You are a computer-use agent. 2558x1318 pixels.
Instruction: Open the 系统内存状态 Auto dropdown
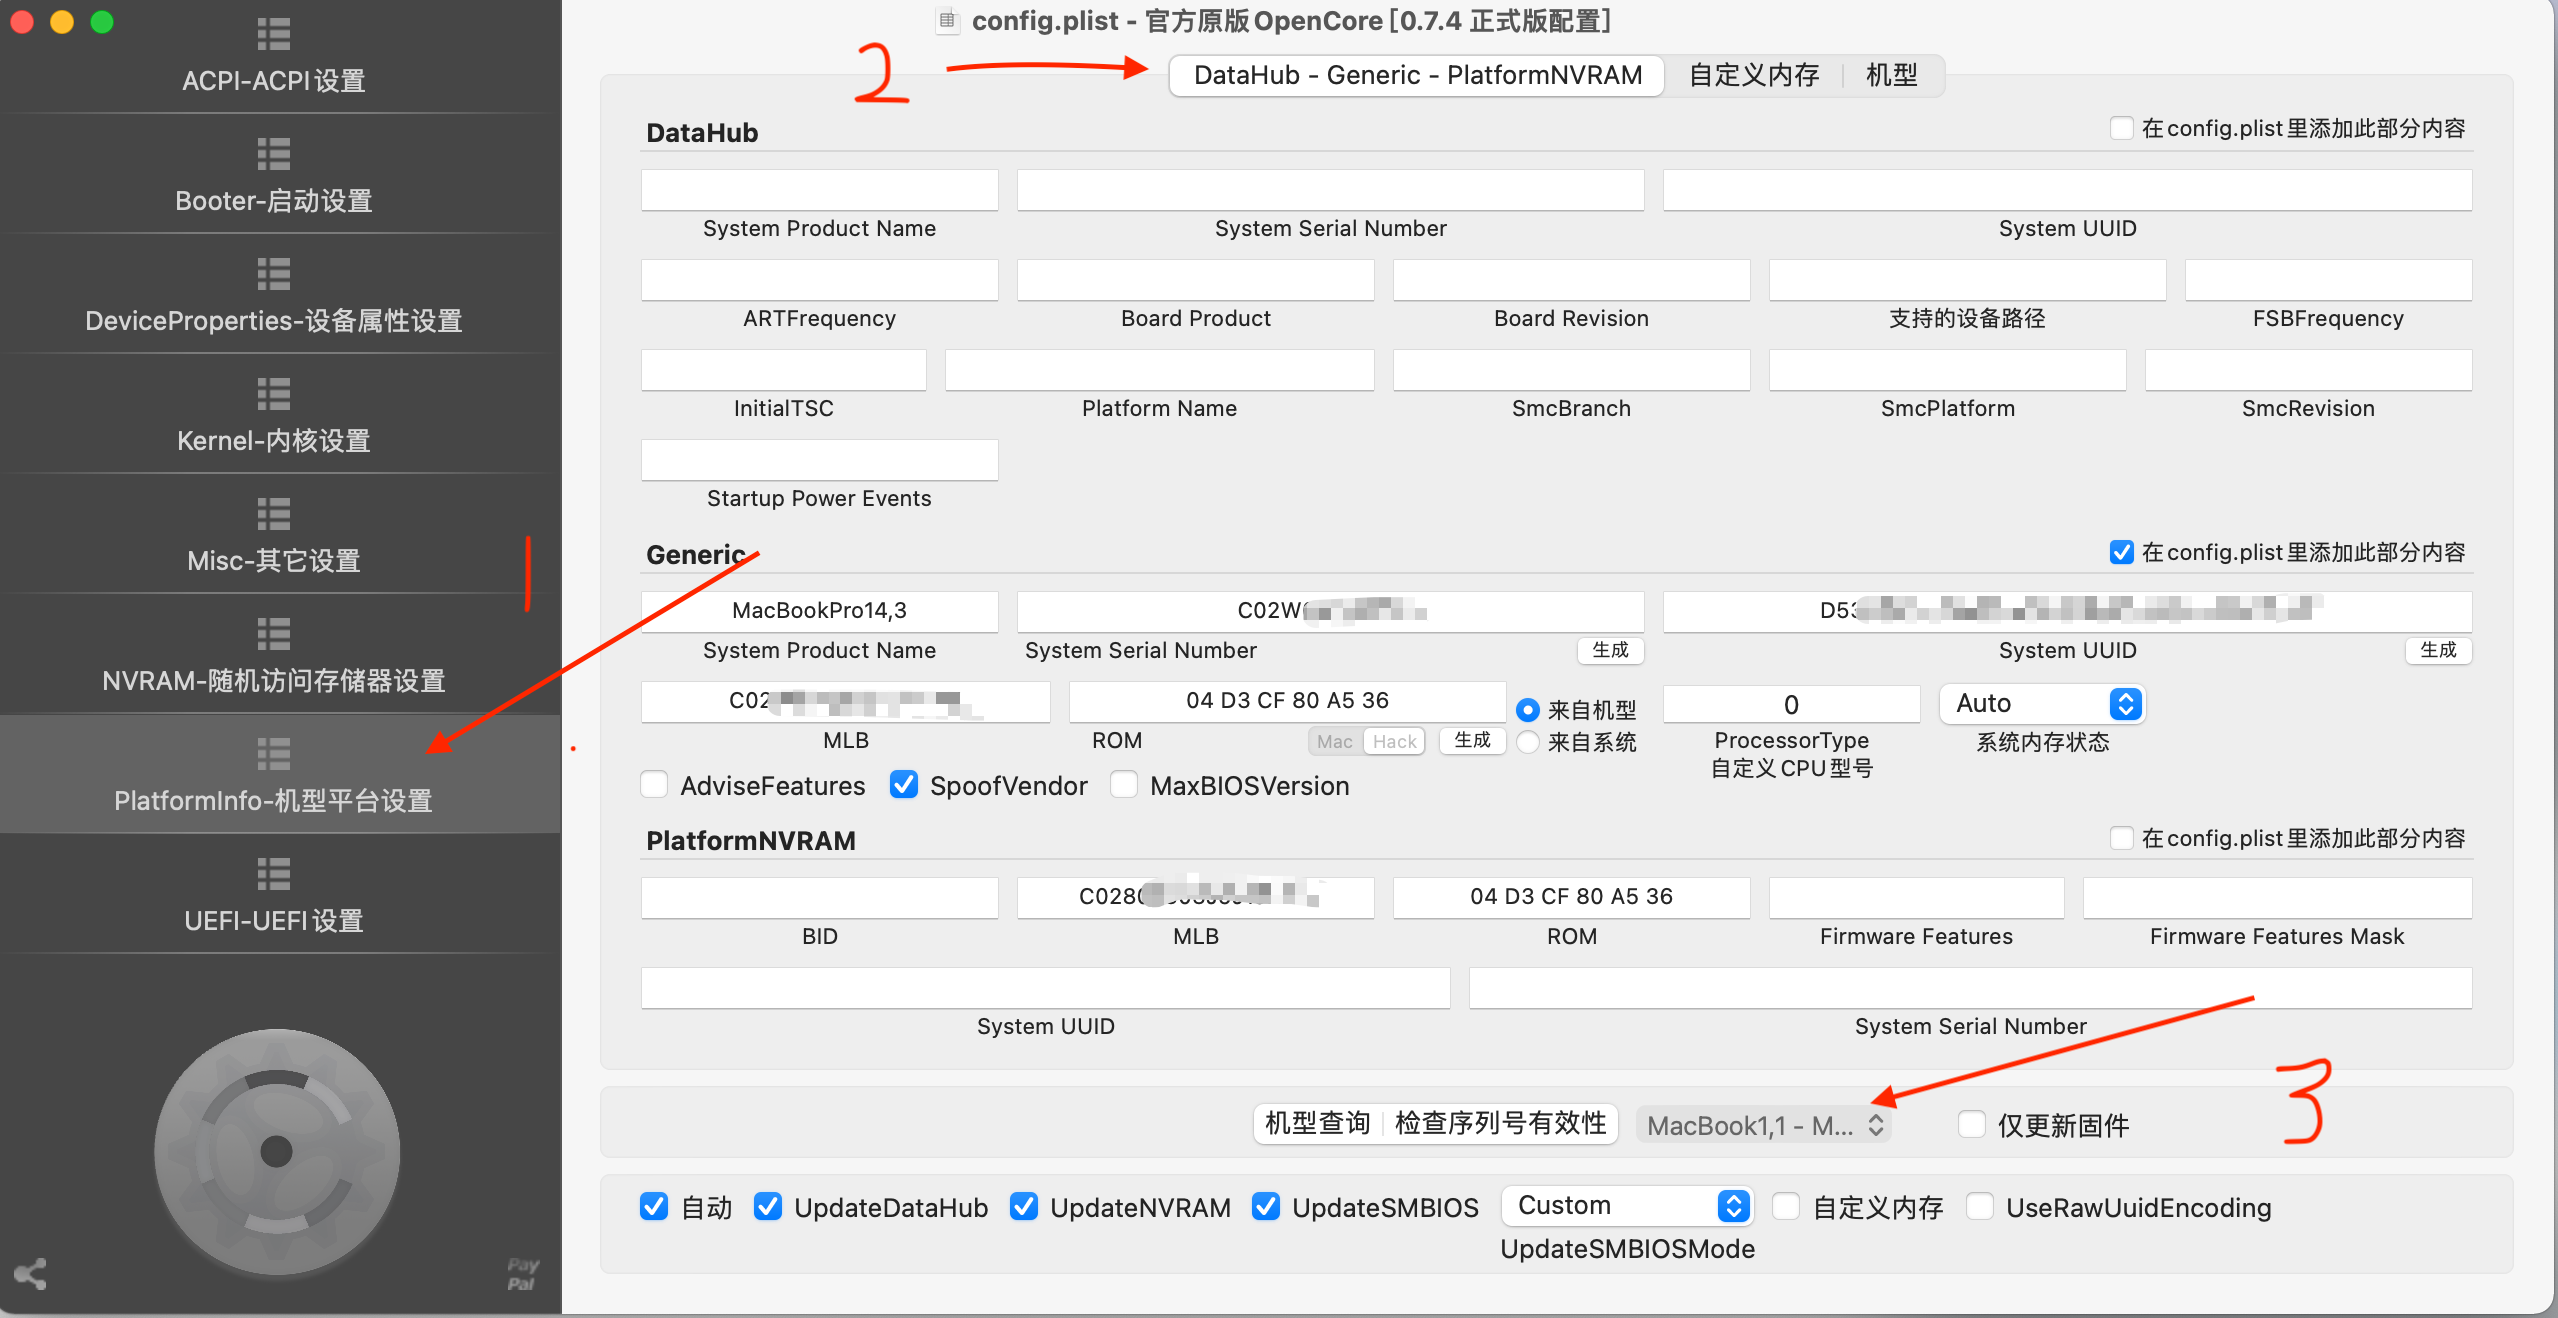(x=2042, y=704)
